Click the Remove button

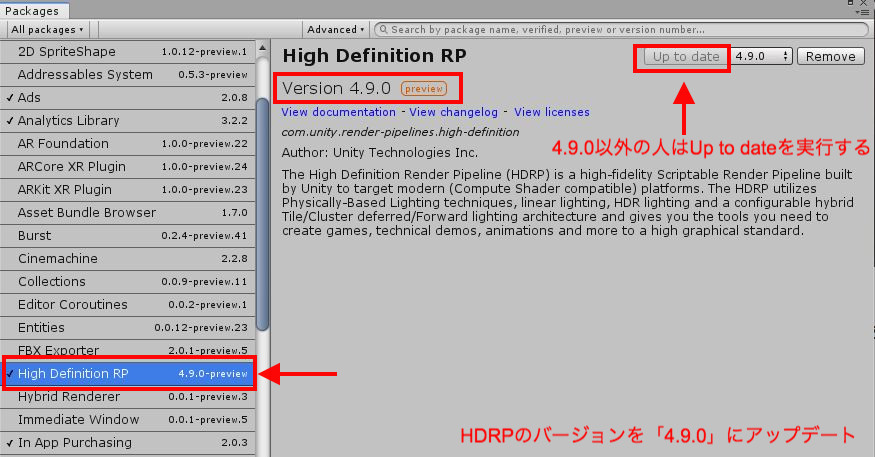point(830,56)
